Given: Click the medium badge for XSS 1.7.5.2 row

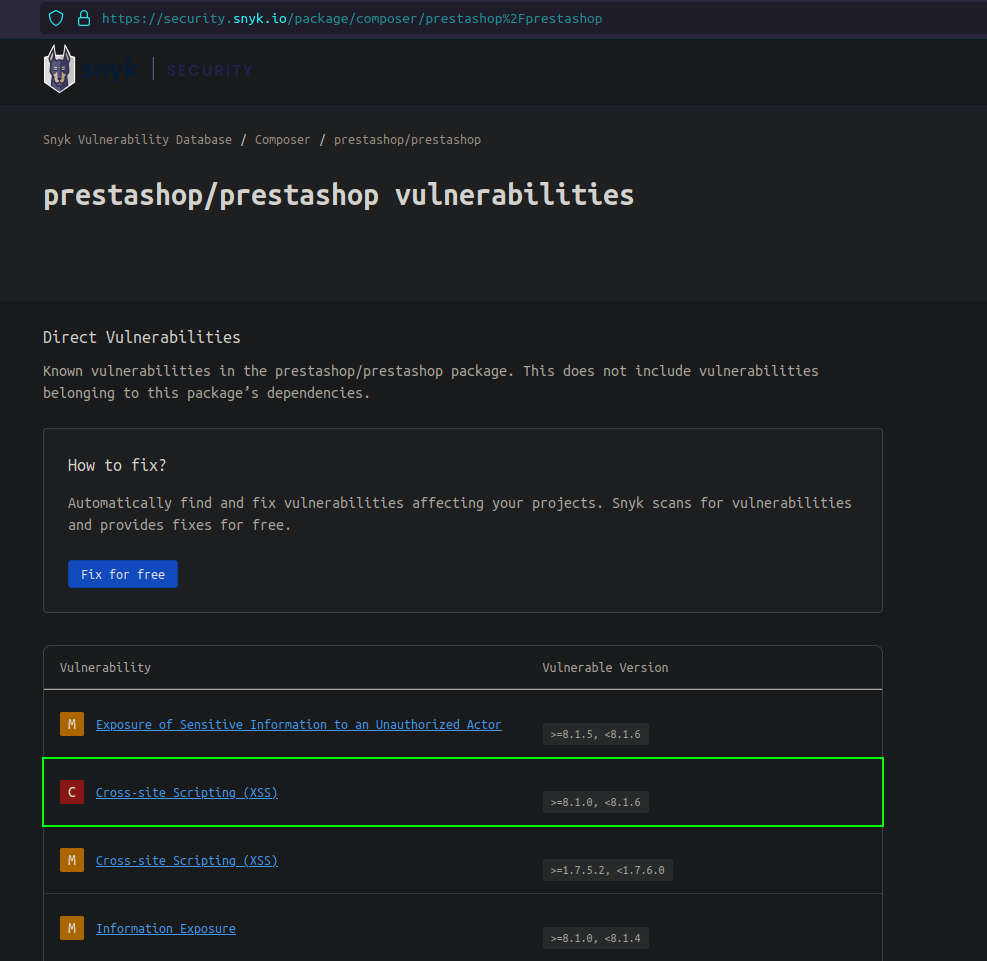Looking at the screenshot, I should coord(71,860).
